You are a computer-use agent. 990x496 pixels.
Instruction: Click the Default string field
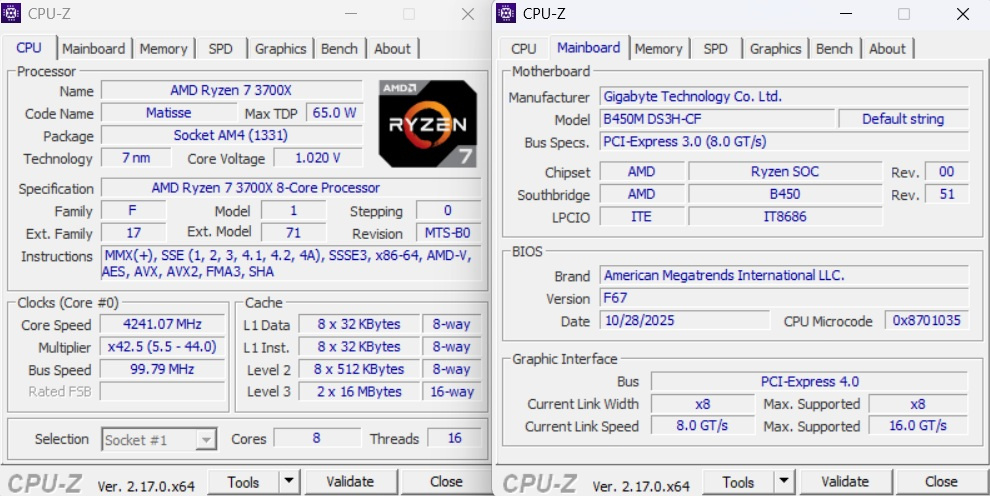(x=904, y=119)
